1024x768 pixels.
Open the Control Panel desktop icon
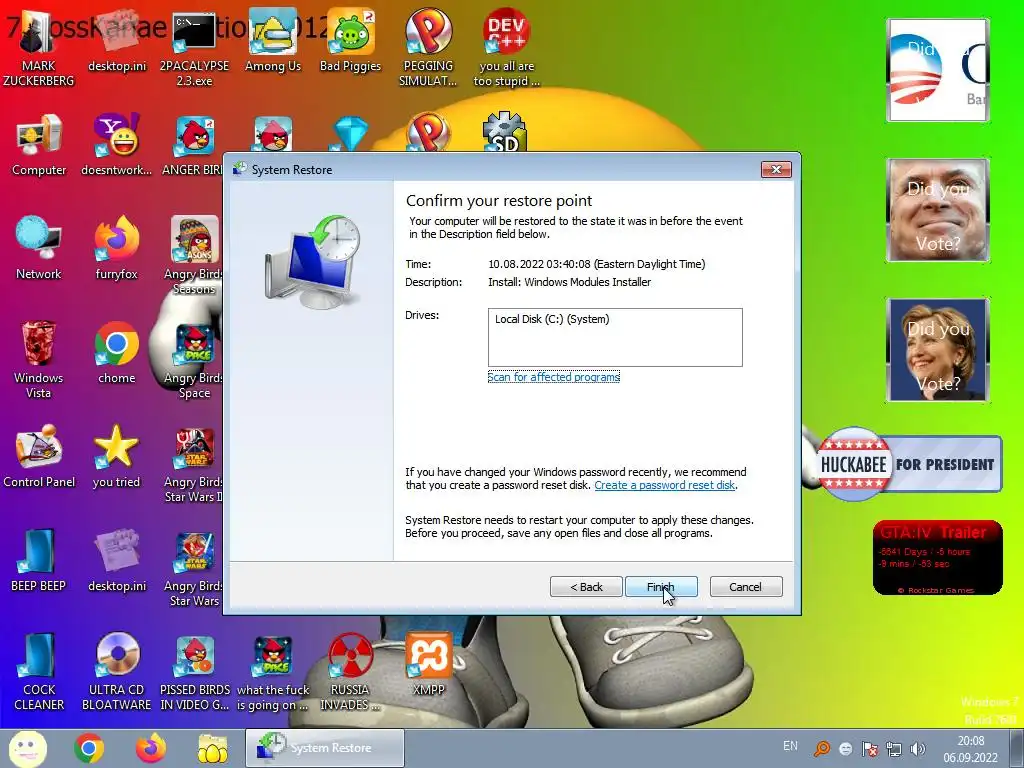pos(39,456)
